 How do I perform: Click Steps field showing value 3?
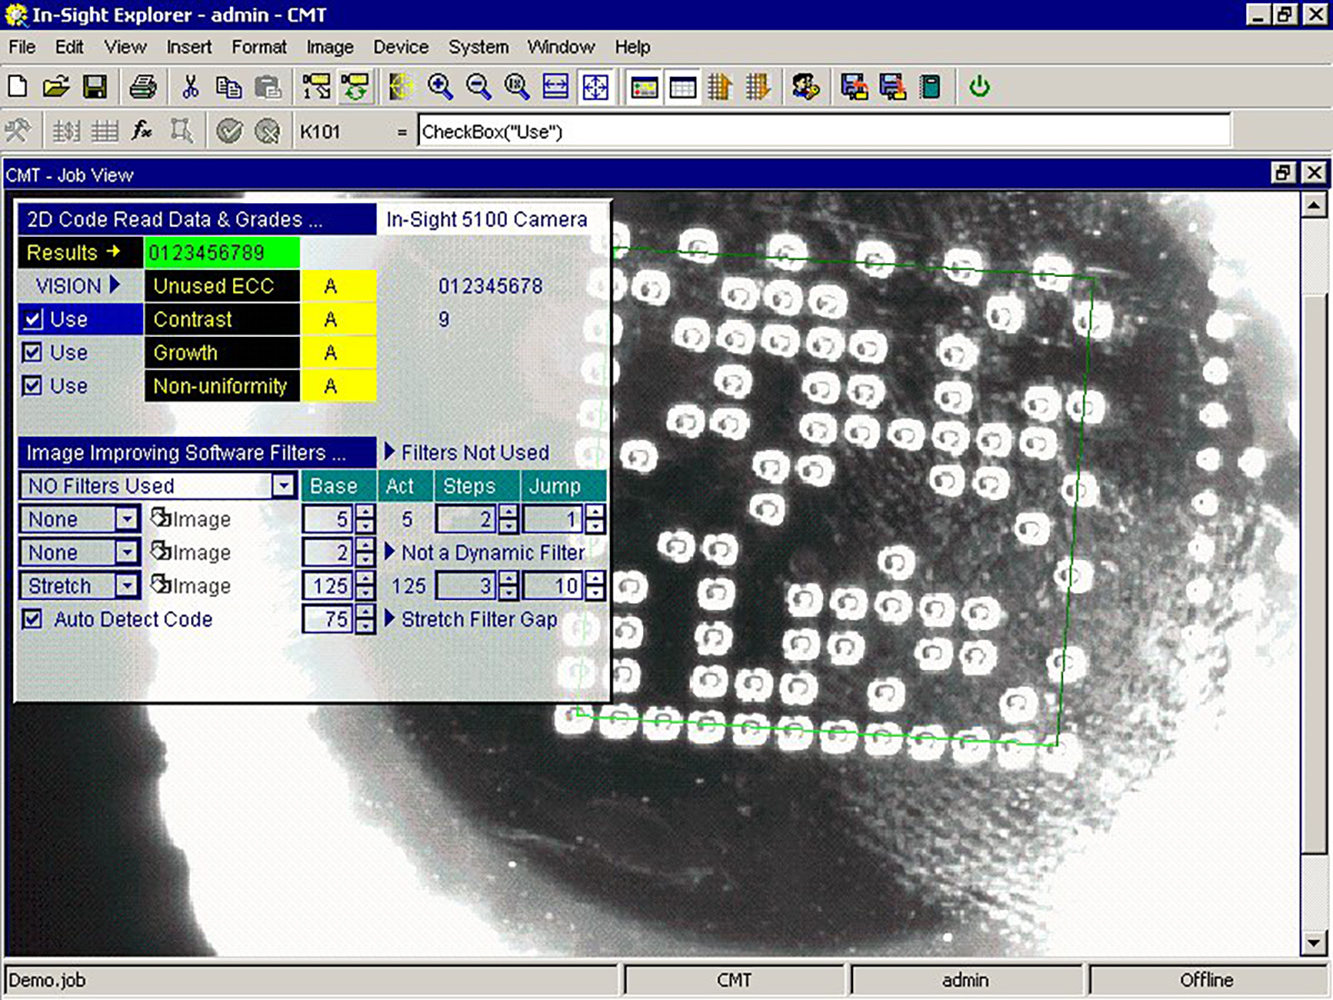468,586
